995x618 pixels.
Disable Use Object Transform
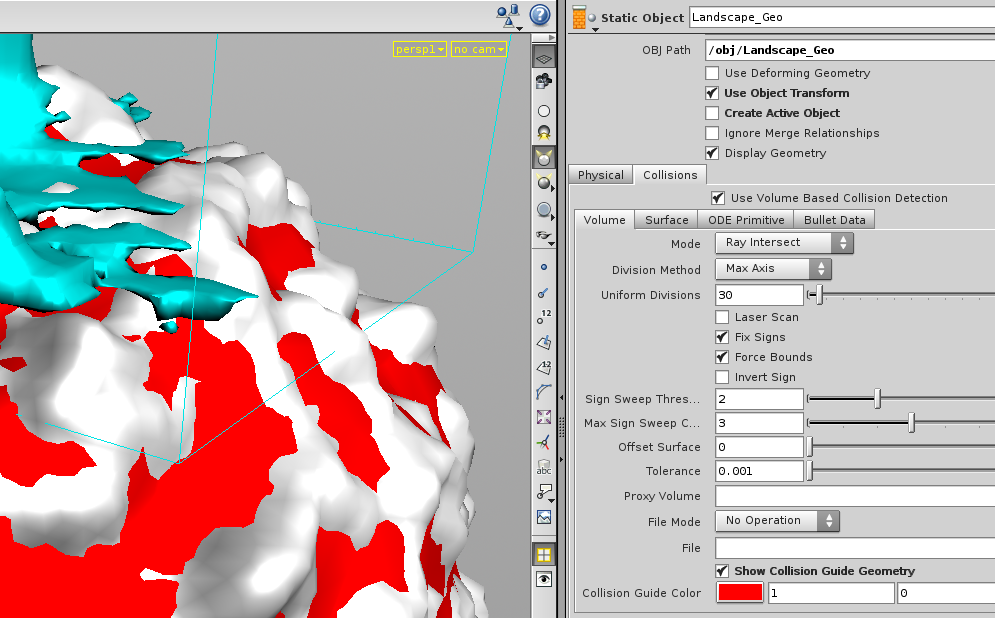[712, 93]
